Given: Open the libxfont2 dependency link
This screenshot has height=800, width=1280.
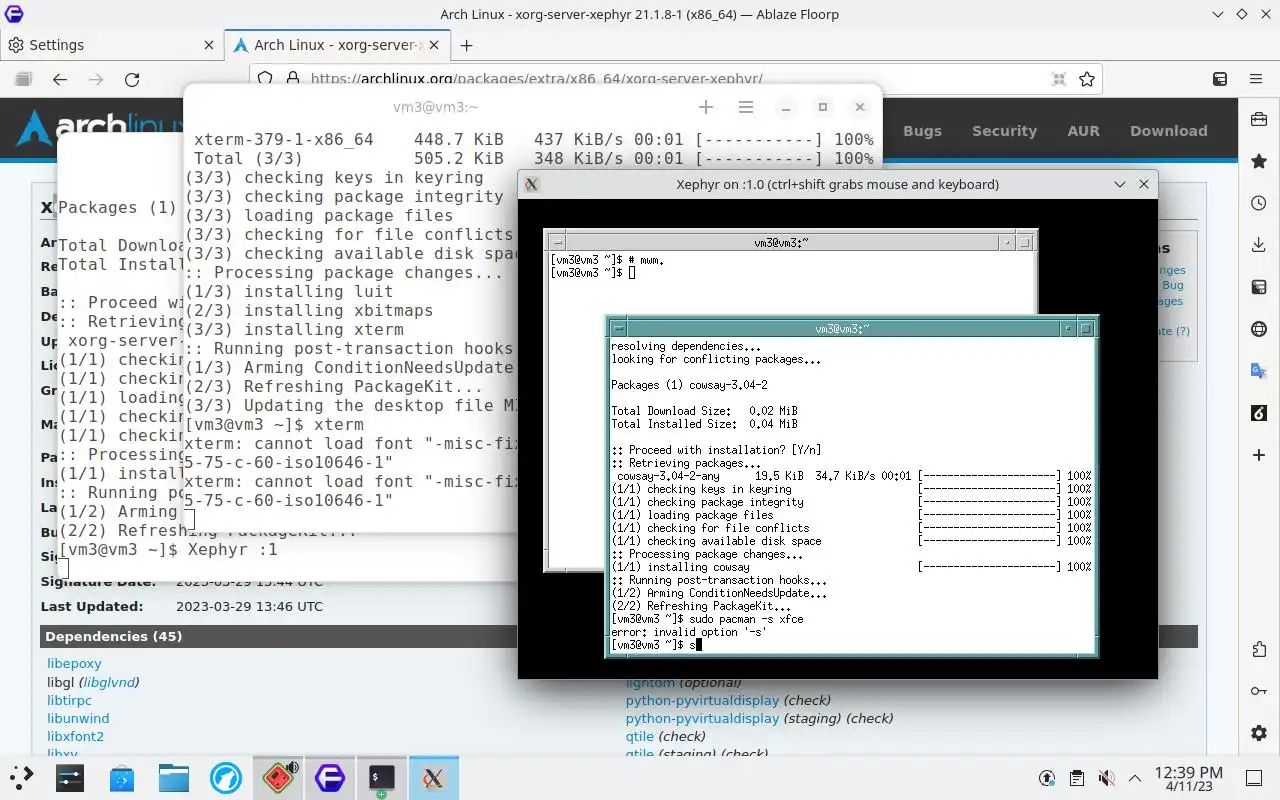Looking at the screenshot, I should point(75,736).
